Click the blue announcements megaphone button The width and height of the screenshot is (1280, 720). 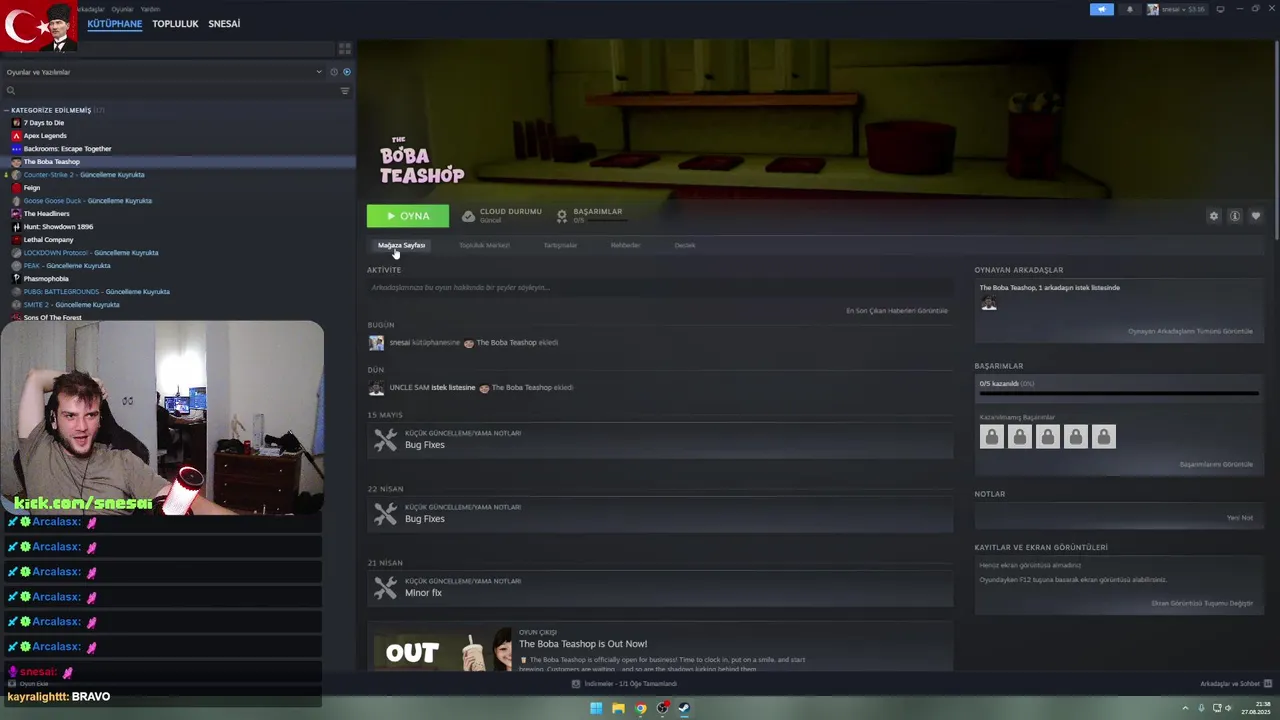(x=1102, y=9)
